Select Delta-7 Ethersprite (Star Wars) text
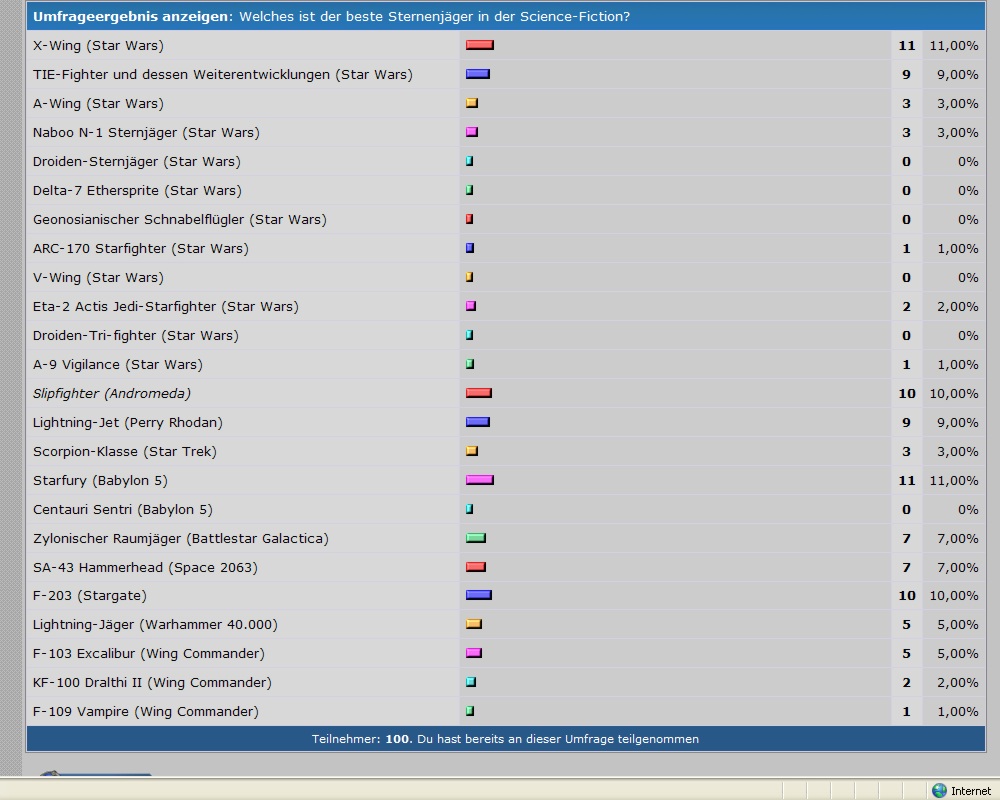 [137, 190]
